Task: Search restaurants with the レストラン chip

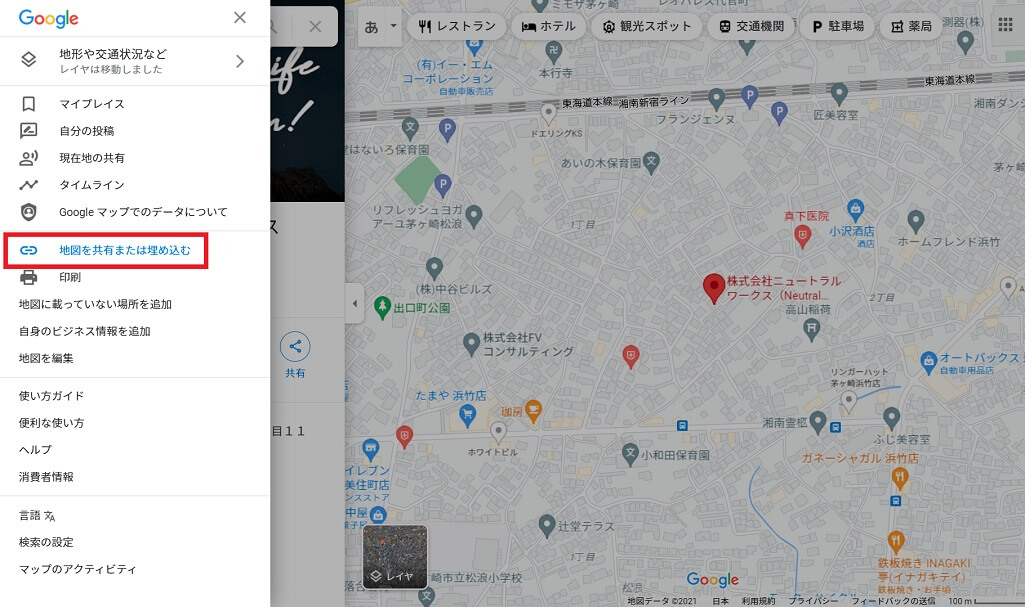Action: [456, 26]
